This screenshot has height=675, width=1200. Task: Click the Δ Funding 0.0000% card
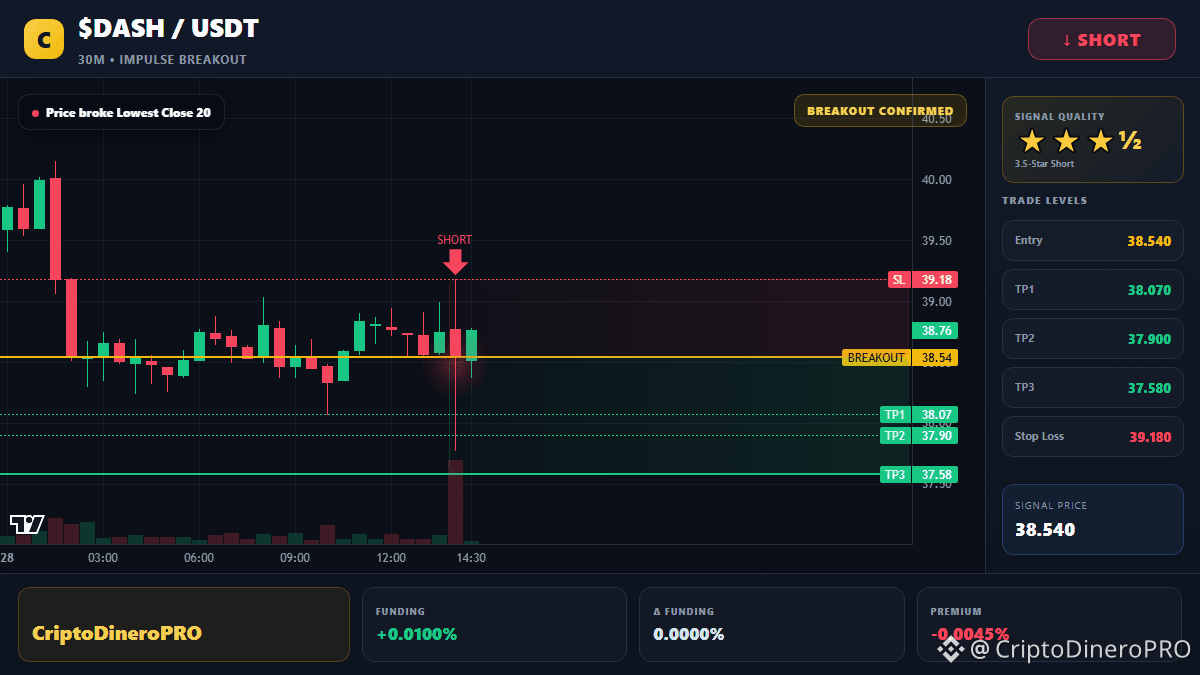772,624
